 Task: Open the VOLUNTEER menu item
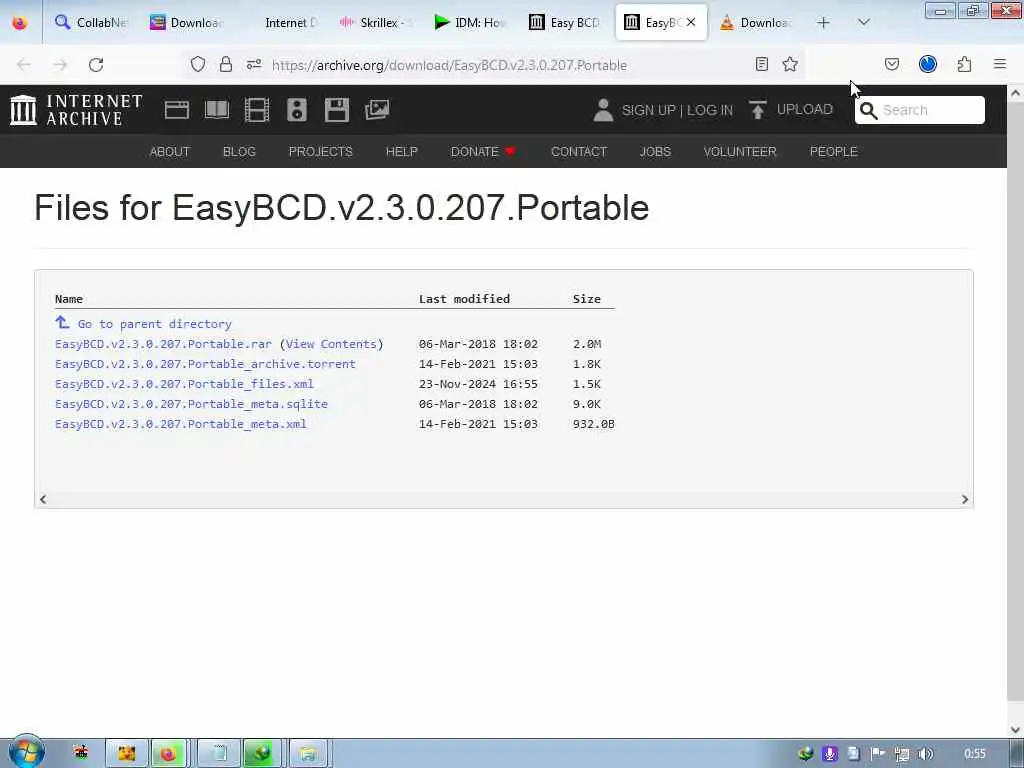tap(740, 152)
